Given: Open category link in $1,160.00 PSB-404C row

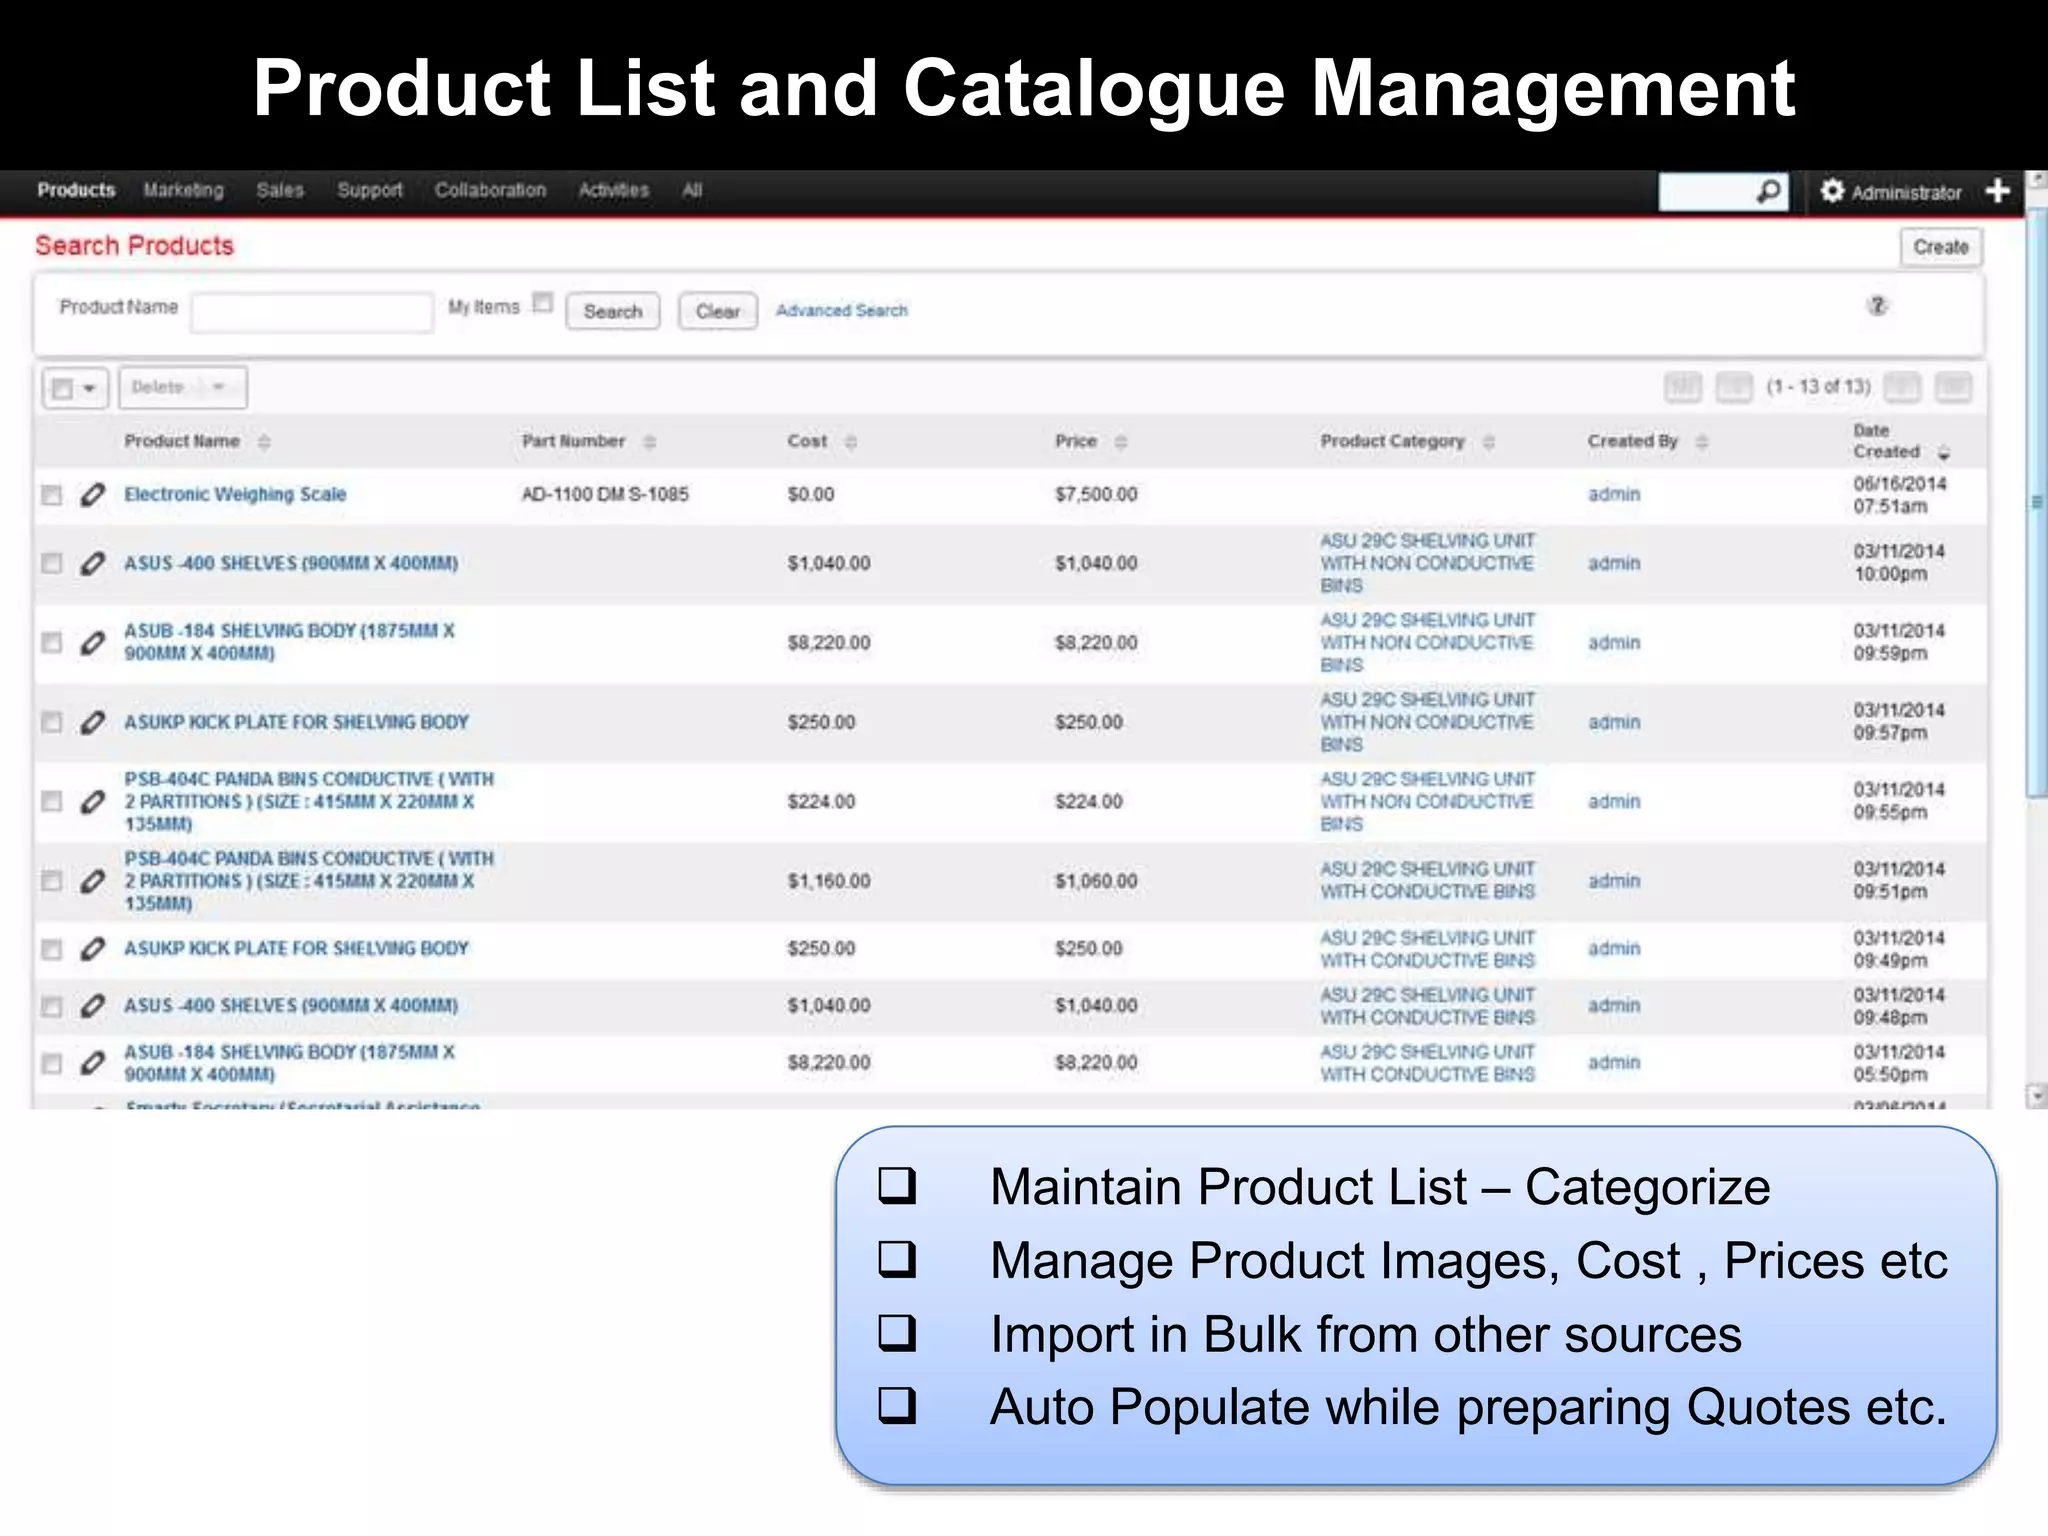Looking at the screenshot, I should (1427, 880).
